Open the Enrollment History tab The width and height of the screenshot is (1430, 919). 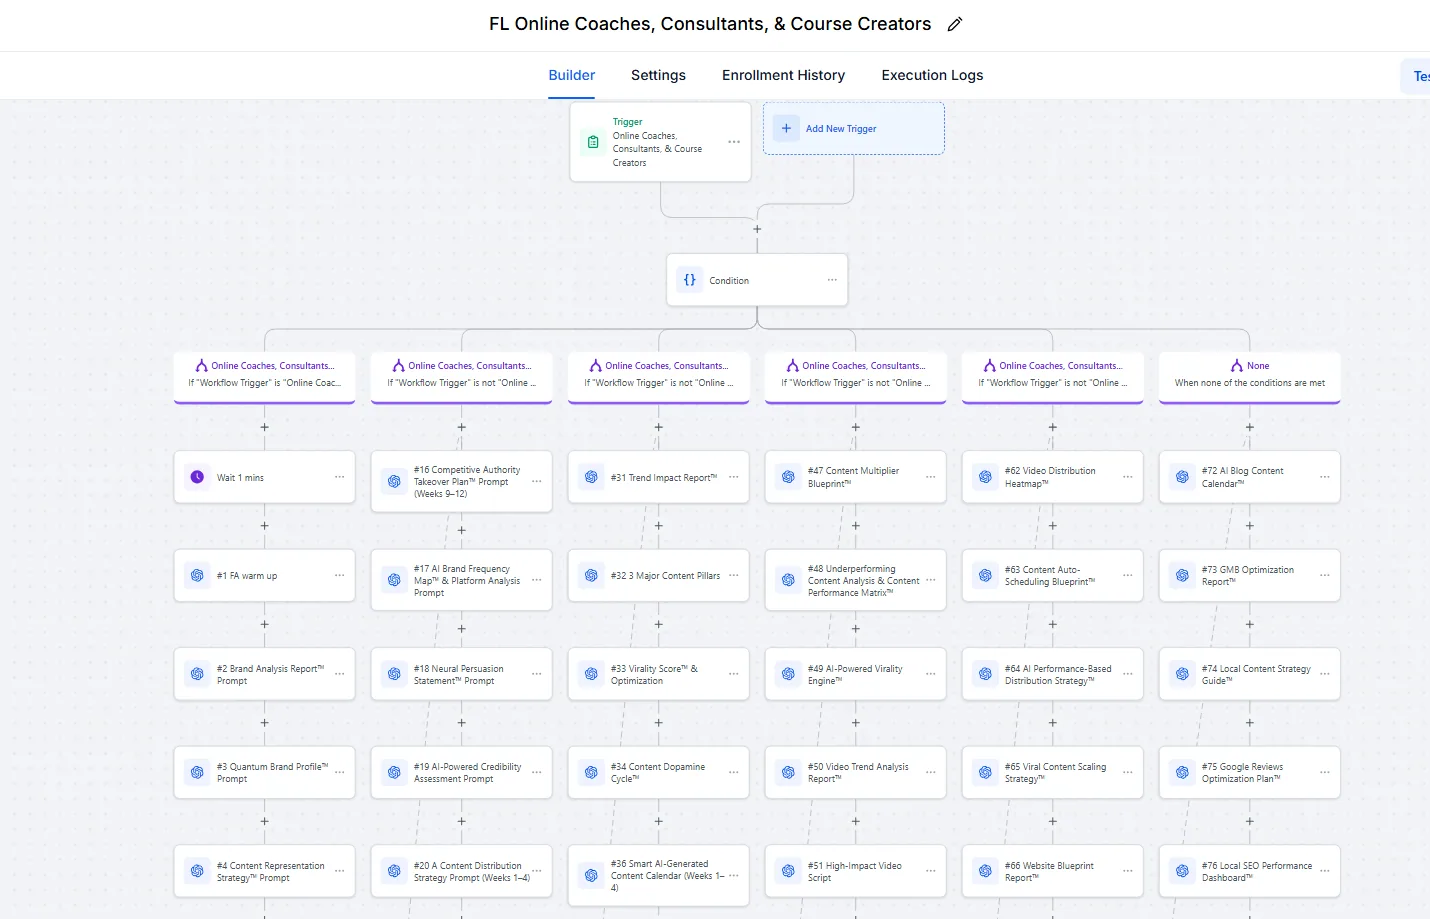pos(783,75)
